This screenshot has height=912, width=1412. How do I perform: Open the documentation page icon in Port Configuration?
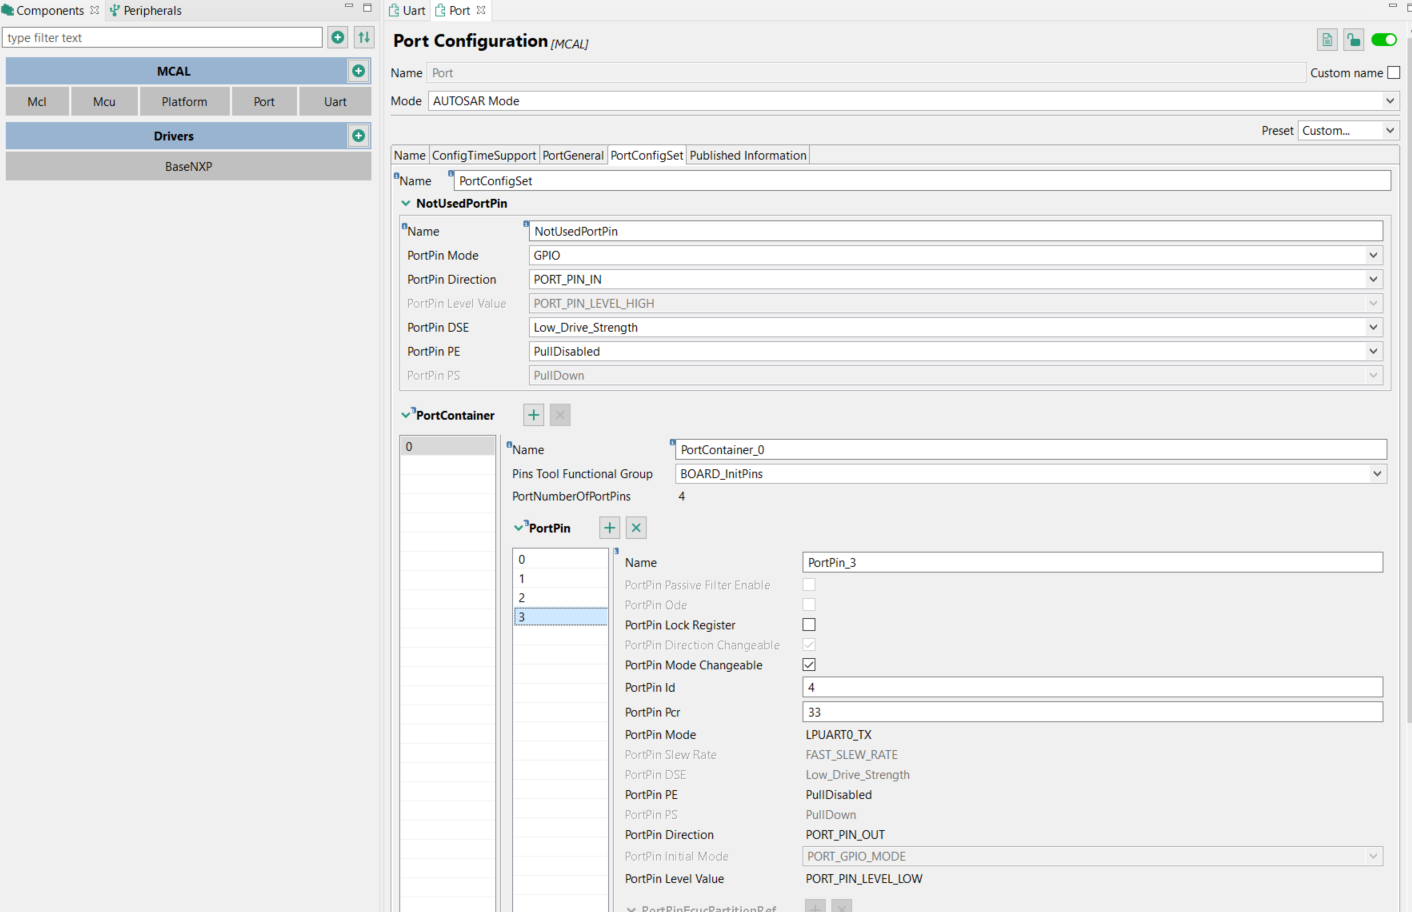[1327, 40]
